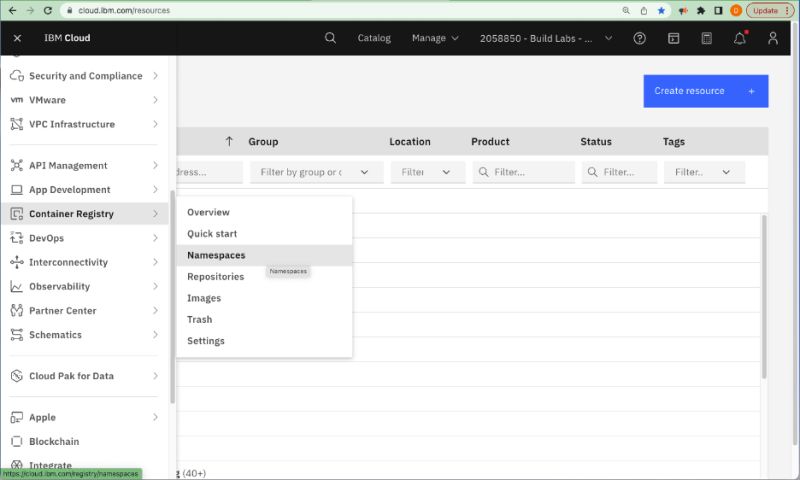Click the Blockchain icon
The width and height of the screenshot is (800, 480).
pos(17,441)
